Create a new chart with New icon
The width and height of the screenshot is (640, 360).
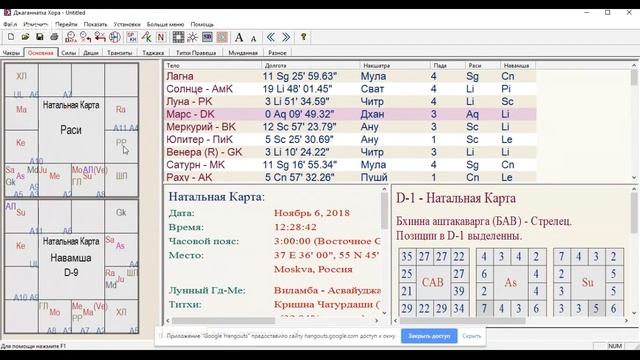coord(11,37)
